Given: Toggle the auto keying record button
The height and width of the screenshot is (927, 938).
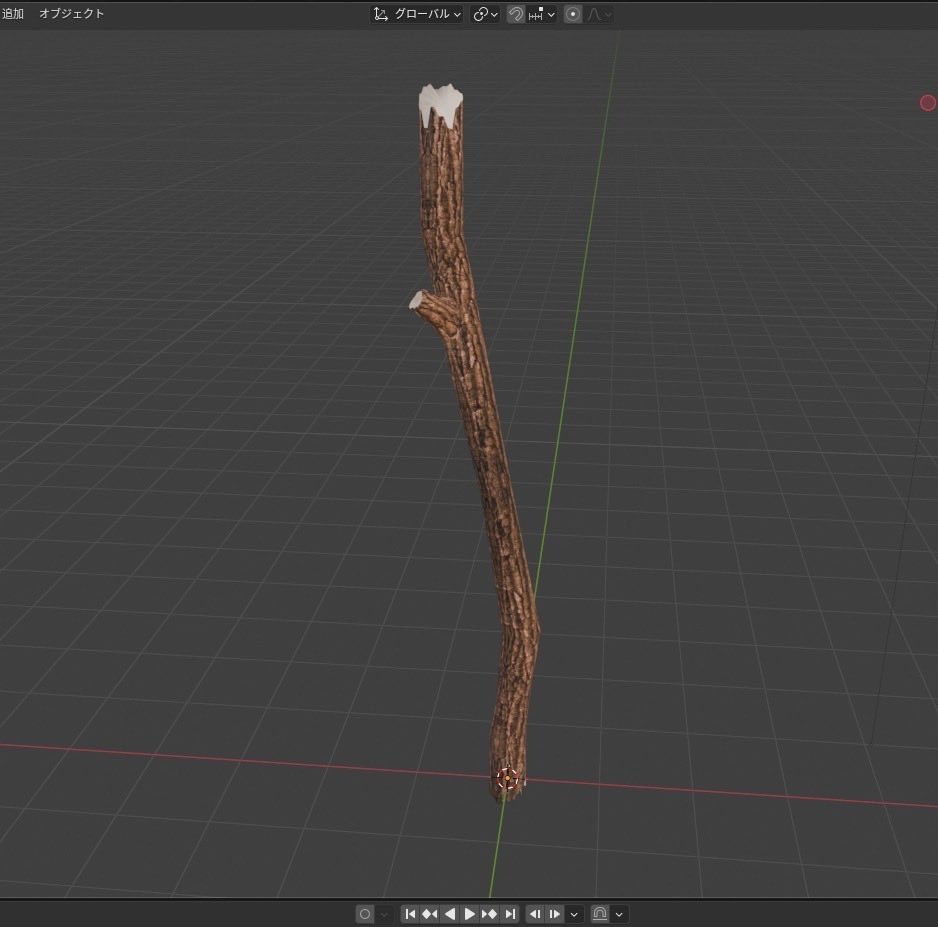Looking at the screenshot, I should (x=365, y=914).
